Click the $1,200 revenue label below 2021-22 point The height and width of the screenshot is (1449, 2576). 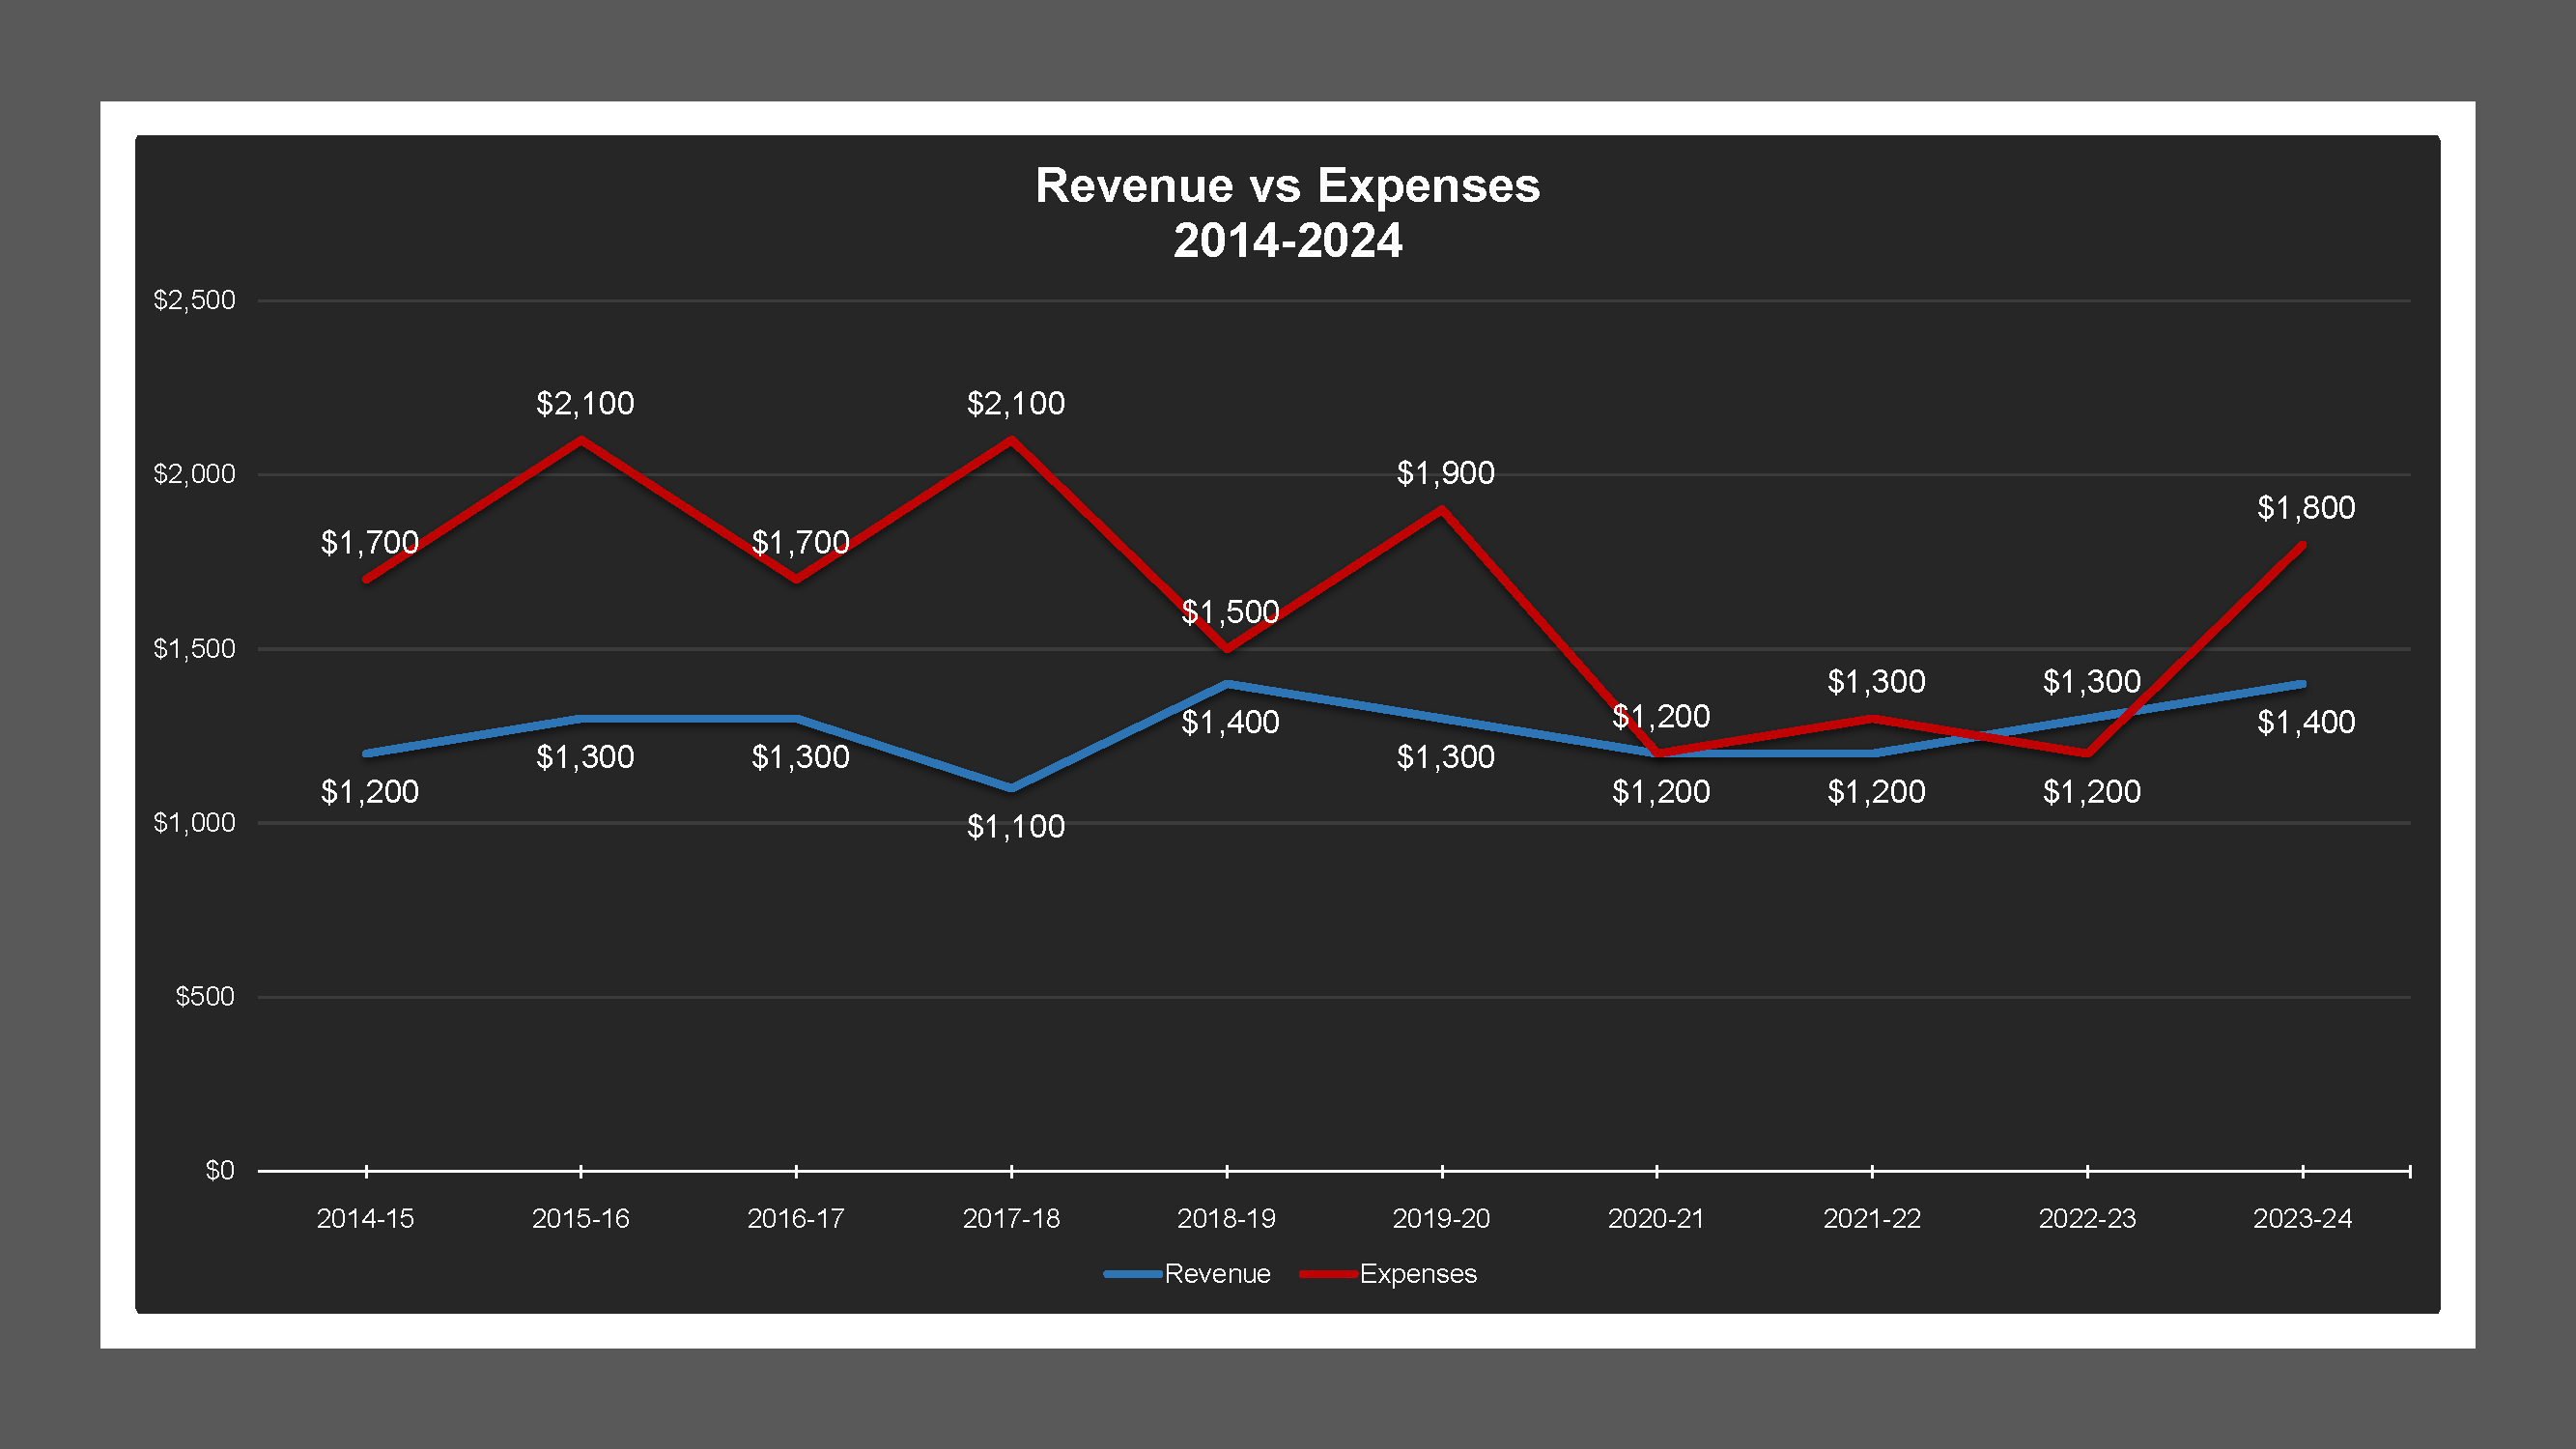pyautogui.click(x=1877, y=792)
